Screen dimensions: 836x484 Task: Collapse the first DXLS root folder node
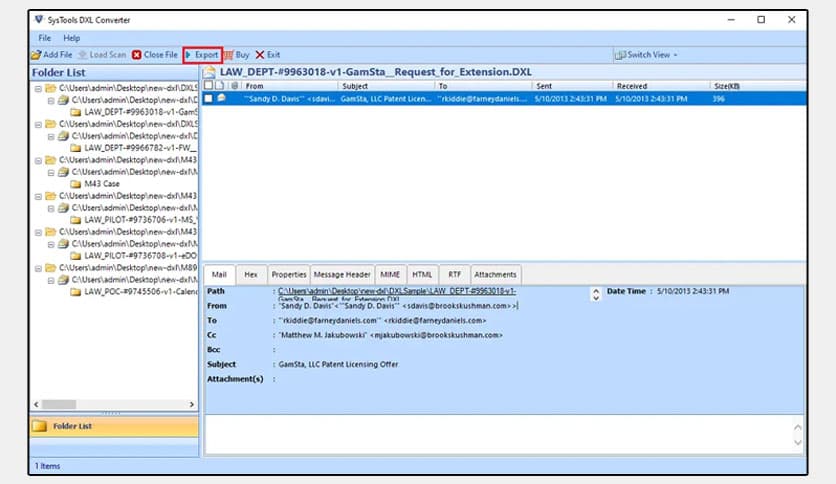click(x=38, y=88)
